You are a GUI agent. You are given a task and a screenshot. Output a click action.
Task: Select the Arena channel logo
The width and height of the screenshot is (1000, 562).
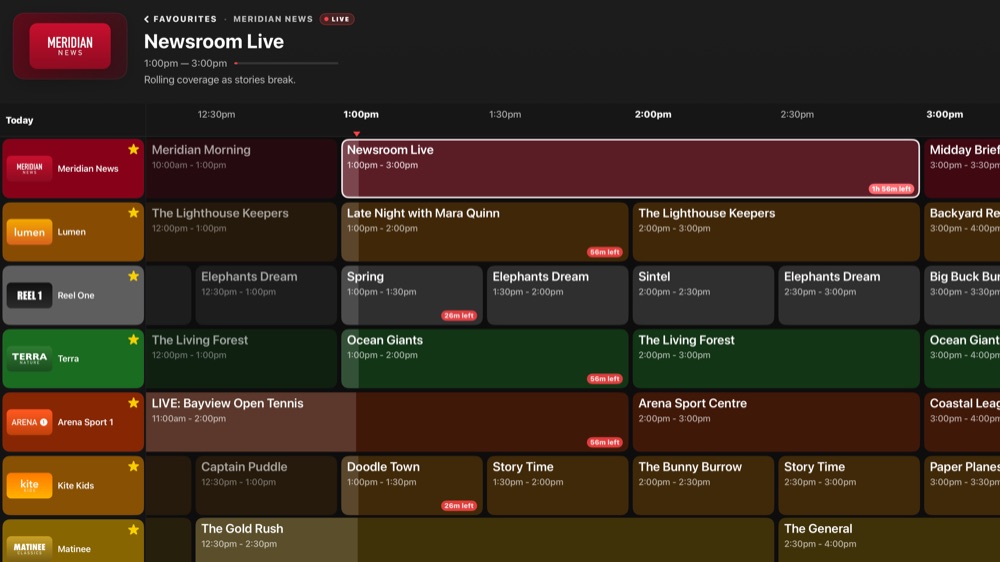(29, 422)
